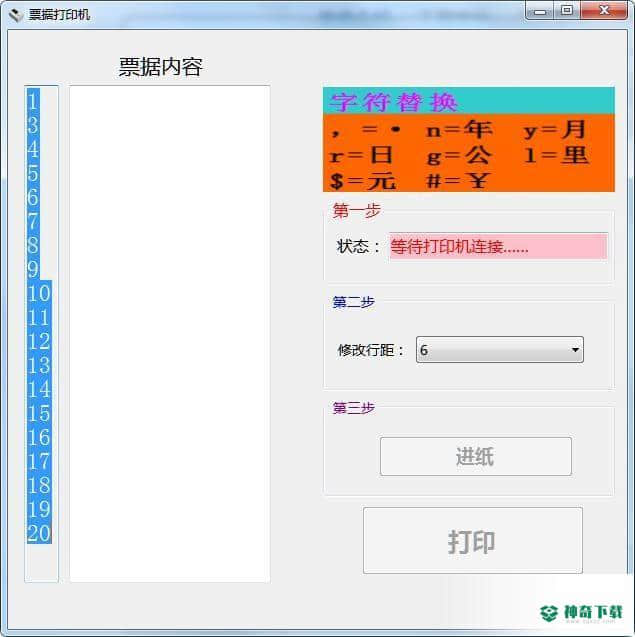Select line number 9 in list
Screen dimensions: 635x637
coord(33,269)
